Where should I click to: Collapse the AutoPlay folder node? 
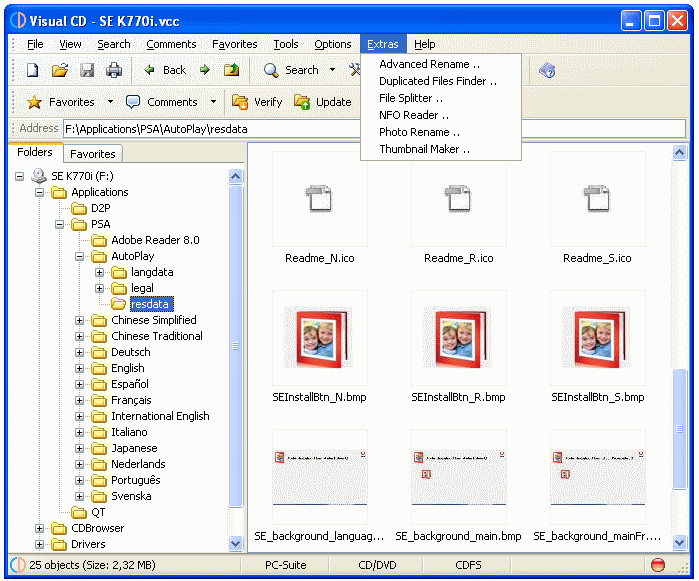pyautogui.click(x=80, y=257)
